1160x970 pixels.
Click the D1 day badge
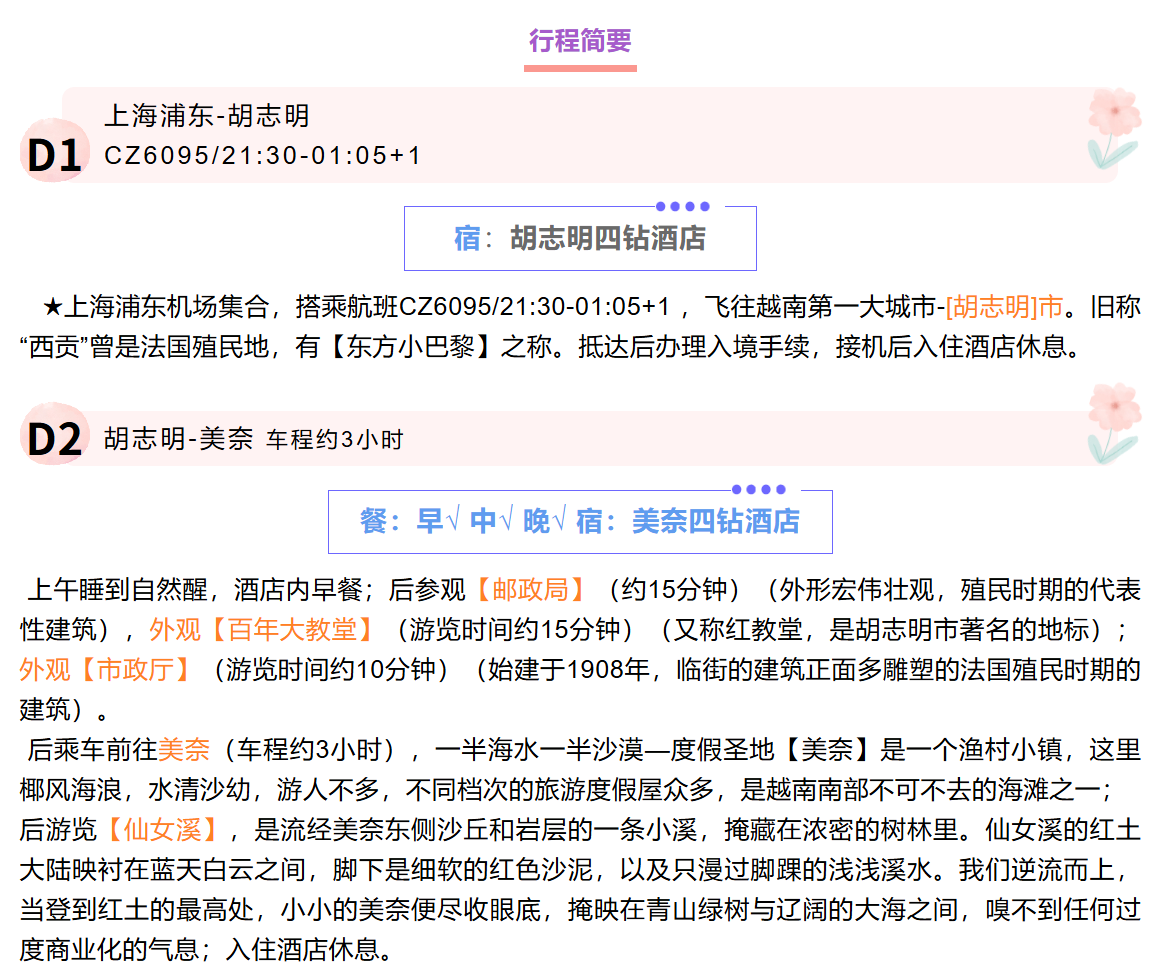click(54, 155)
